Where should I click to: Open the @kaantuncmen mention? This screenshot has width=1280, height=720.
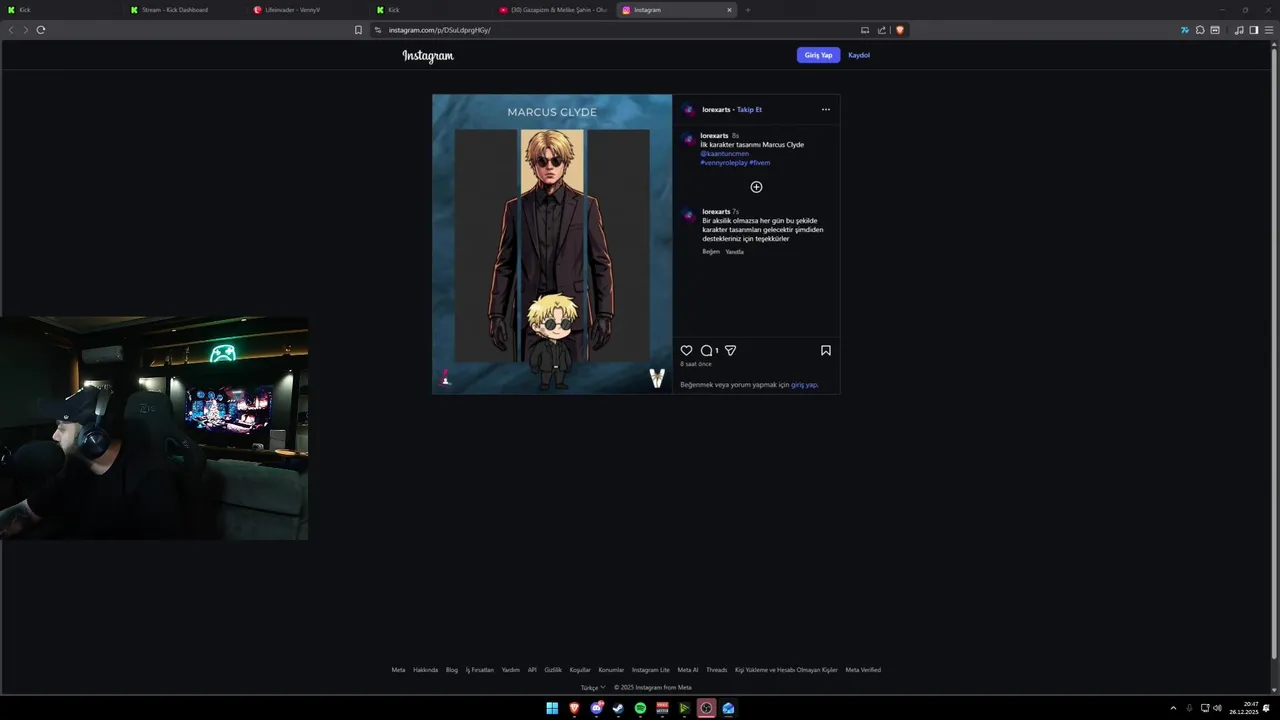point(724,154)
